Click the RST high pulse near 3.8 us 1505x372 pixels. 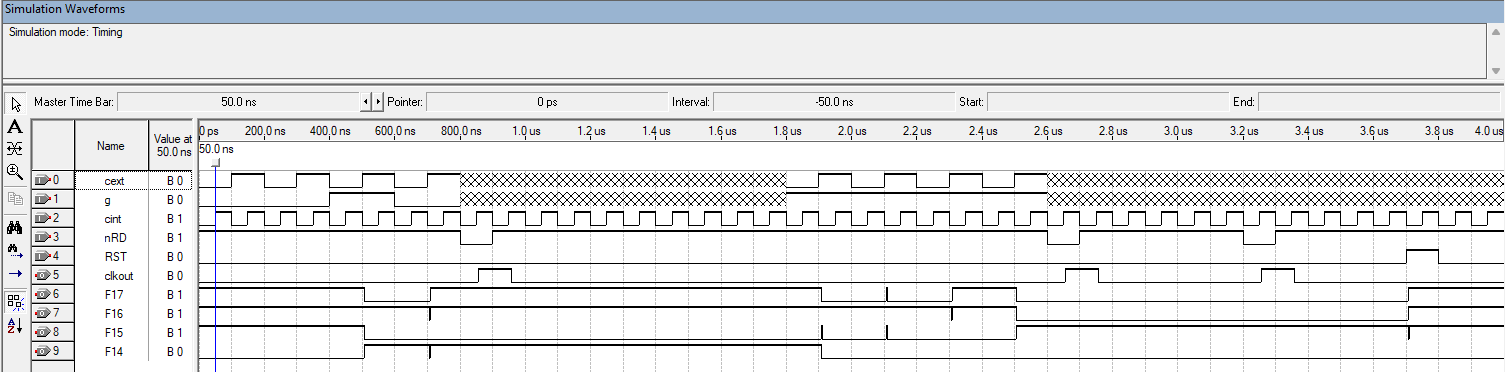coord(1422,256)
